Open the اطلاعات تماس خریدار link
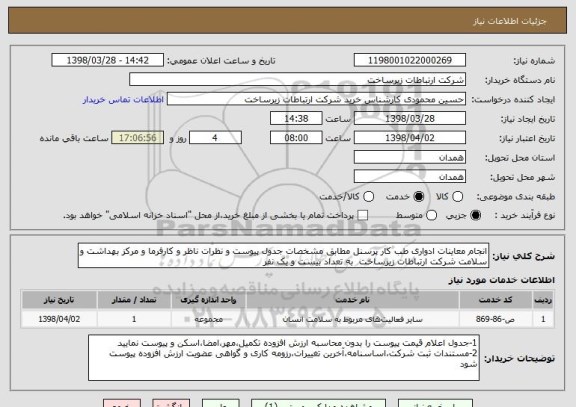The image size is (576, 407). (123, 100)
